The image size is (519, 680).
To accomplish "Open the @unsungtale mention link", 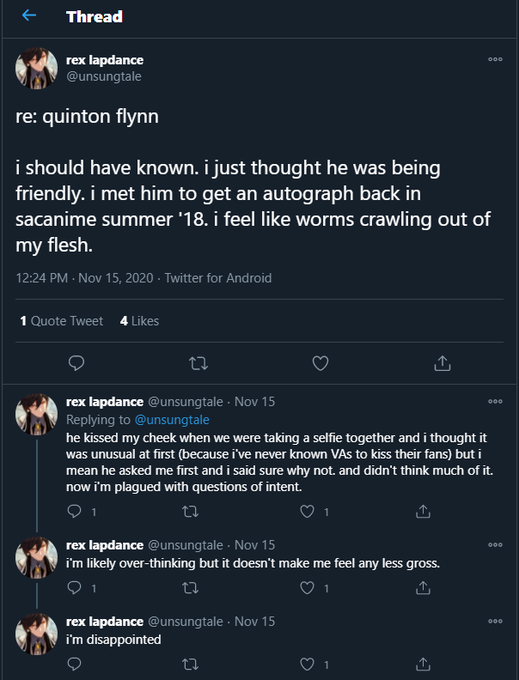I will click(172, 420).
